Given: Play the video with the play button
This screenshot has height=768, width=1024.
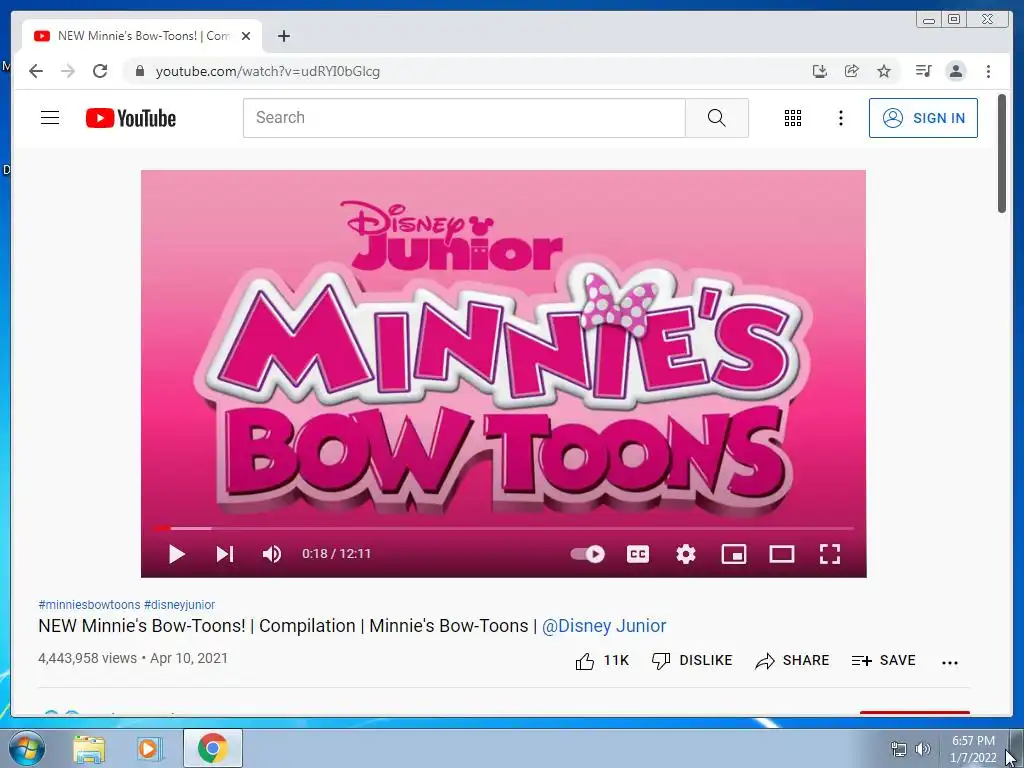Looking at the screenshot, I should 176,554.
